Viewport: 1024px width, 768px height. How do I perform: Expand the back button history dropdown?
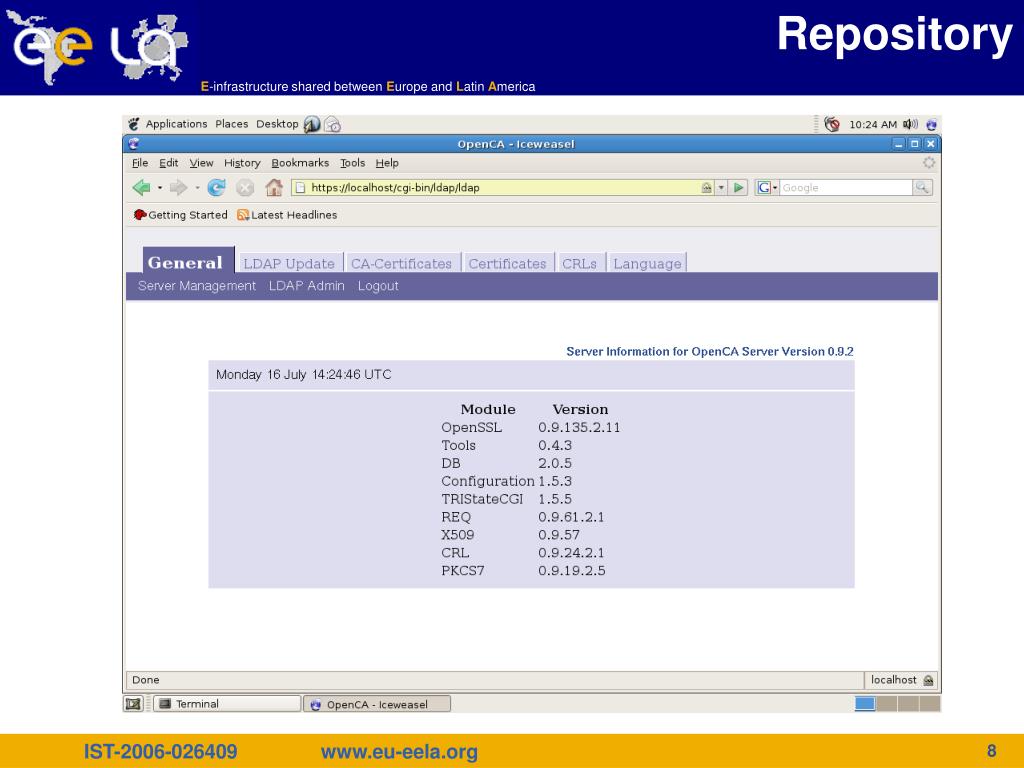point(160,188)
